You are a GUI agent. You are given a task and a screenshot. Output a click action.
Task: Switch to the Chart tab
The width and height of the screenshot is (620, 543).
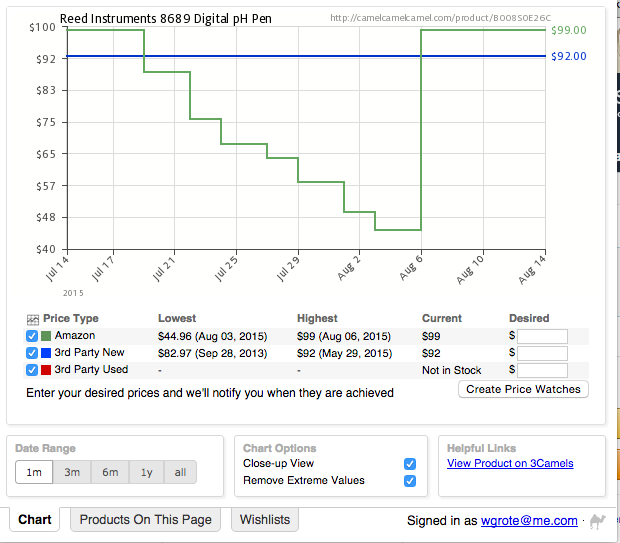coord(35,519)
